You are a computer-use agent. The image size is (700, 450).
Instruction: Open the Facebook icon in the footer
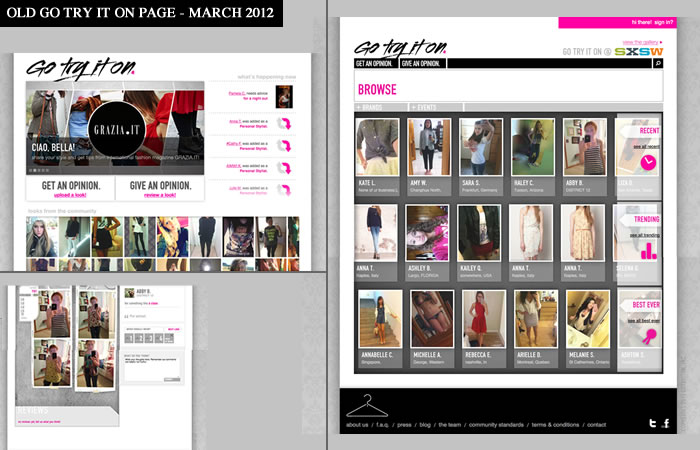point(666,423)
